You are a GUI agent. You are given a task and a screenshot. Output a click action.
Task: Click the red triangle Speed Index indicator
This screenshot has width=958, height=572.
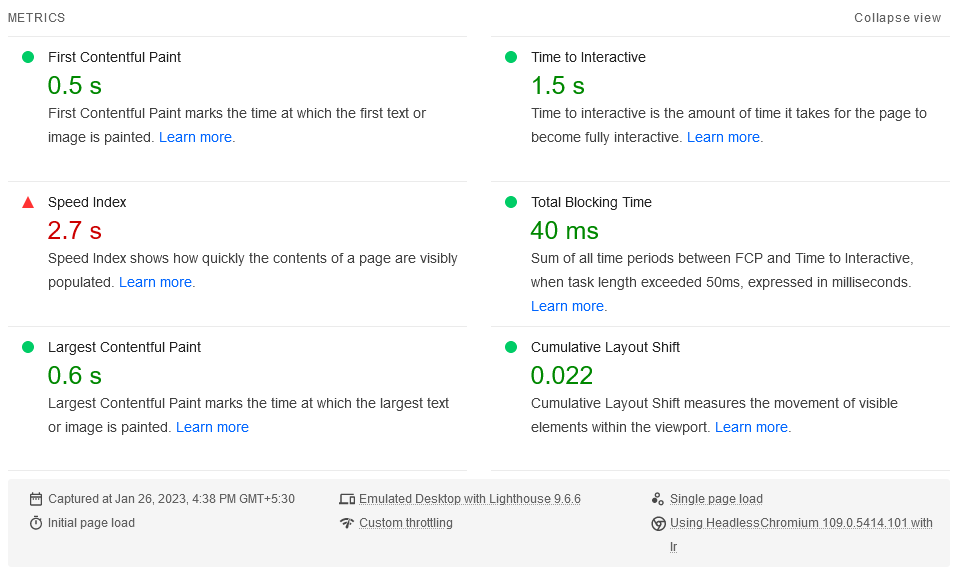pos(28,202)
